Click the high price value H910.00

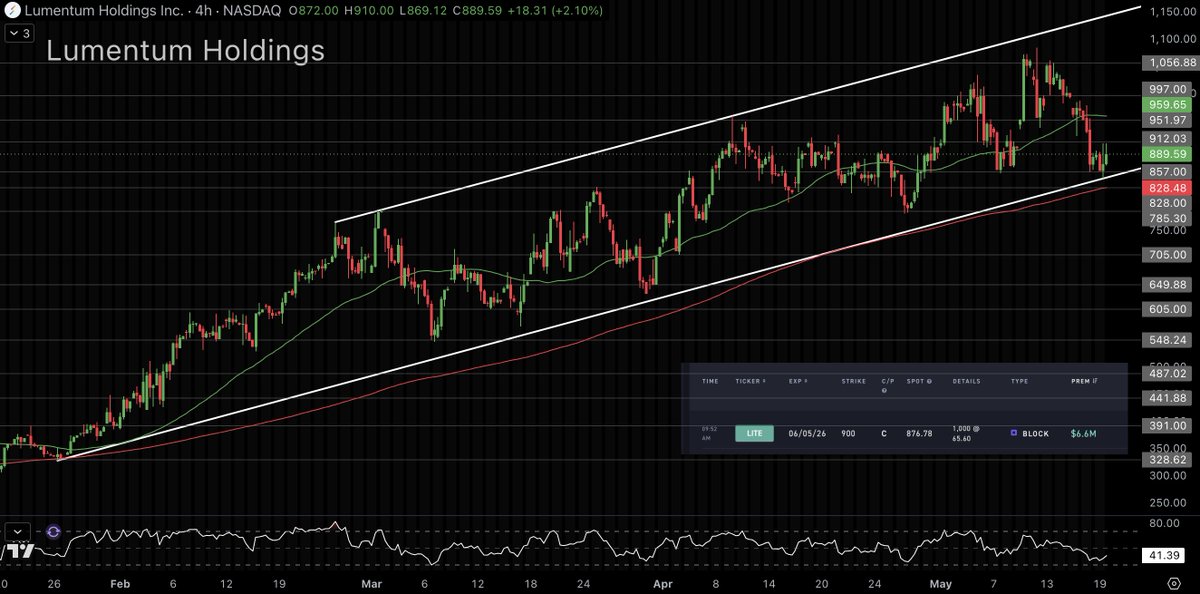[367, 10]
